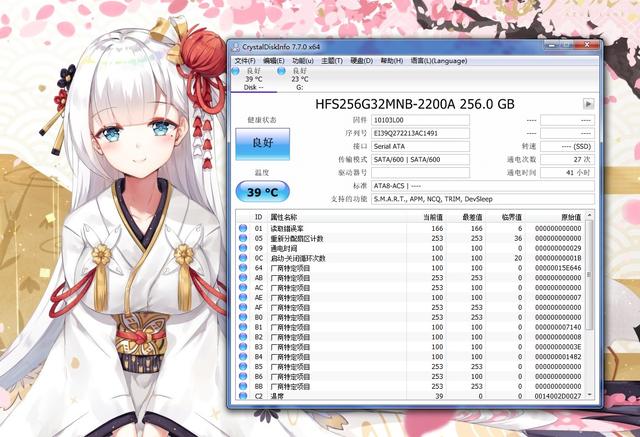Click status orb for attribute AB

click(x=243, y=277)
